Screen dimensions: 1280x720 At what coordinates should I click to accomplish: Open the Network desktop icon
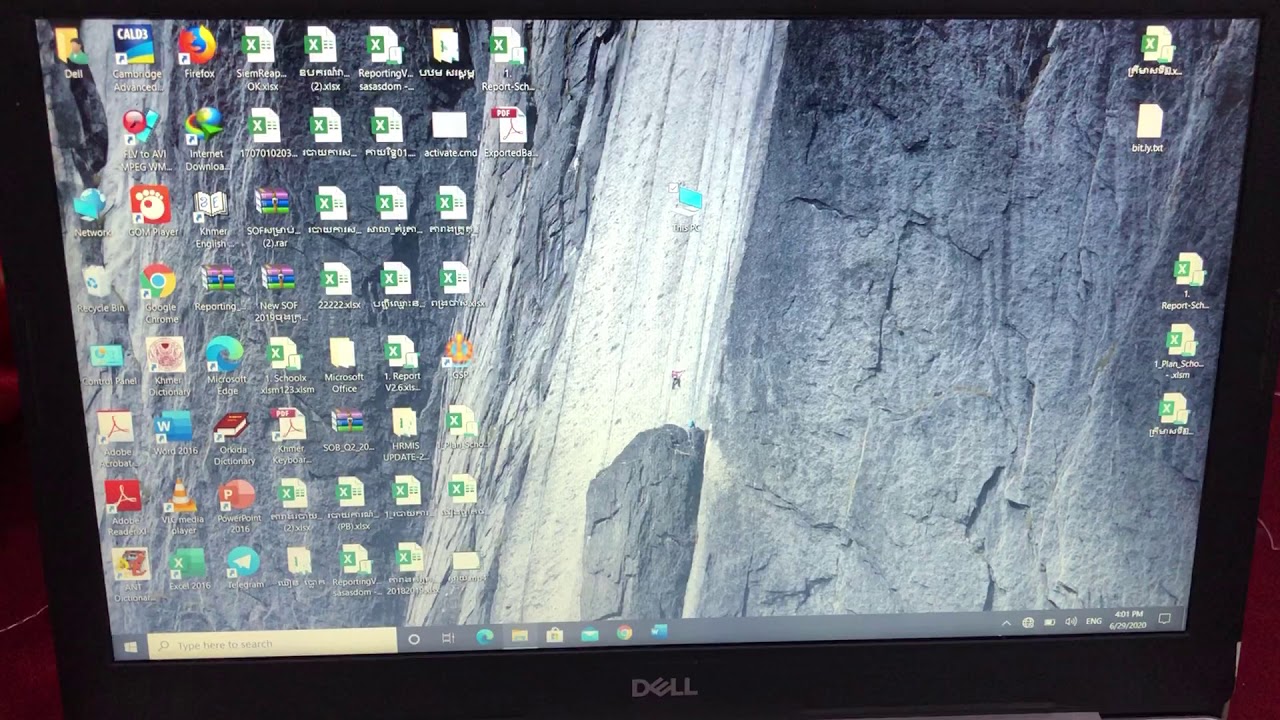pos(92,212)
